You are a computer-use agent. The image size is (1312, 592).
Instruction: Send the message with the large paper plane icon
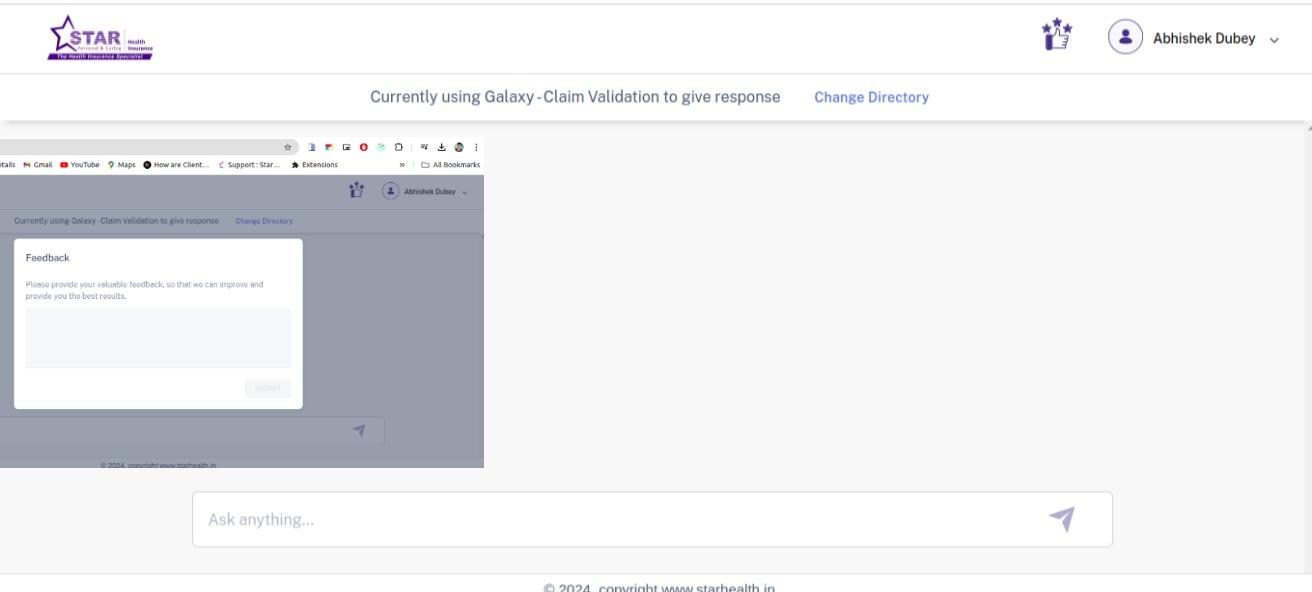(x=1061, y=518)
